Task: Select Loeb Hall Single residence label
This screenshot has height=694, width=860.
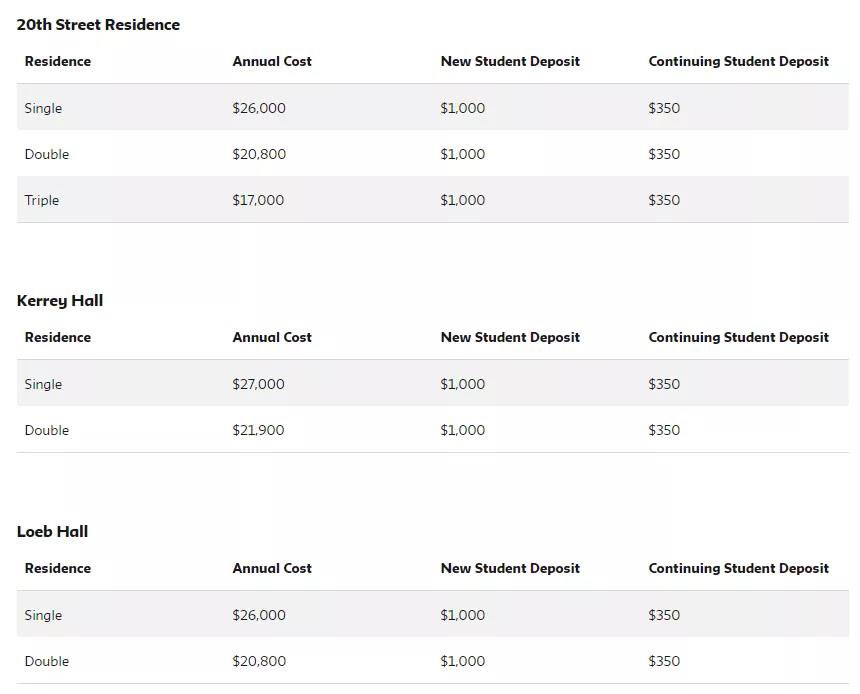Action: 43,616
